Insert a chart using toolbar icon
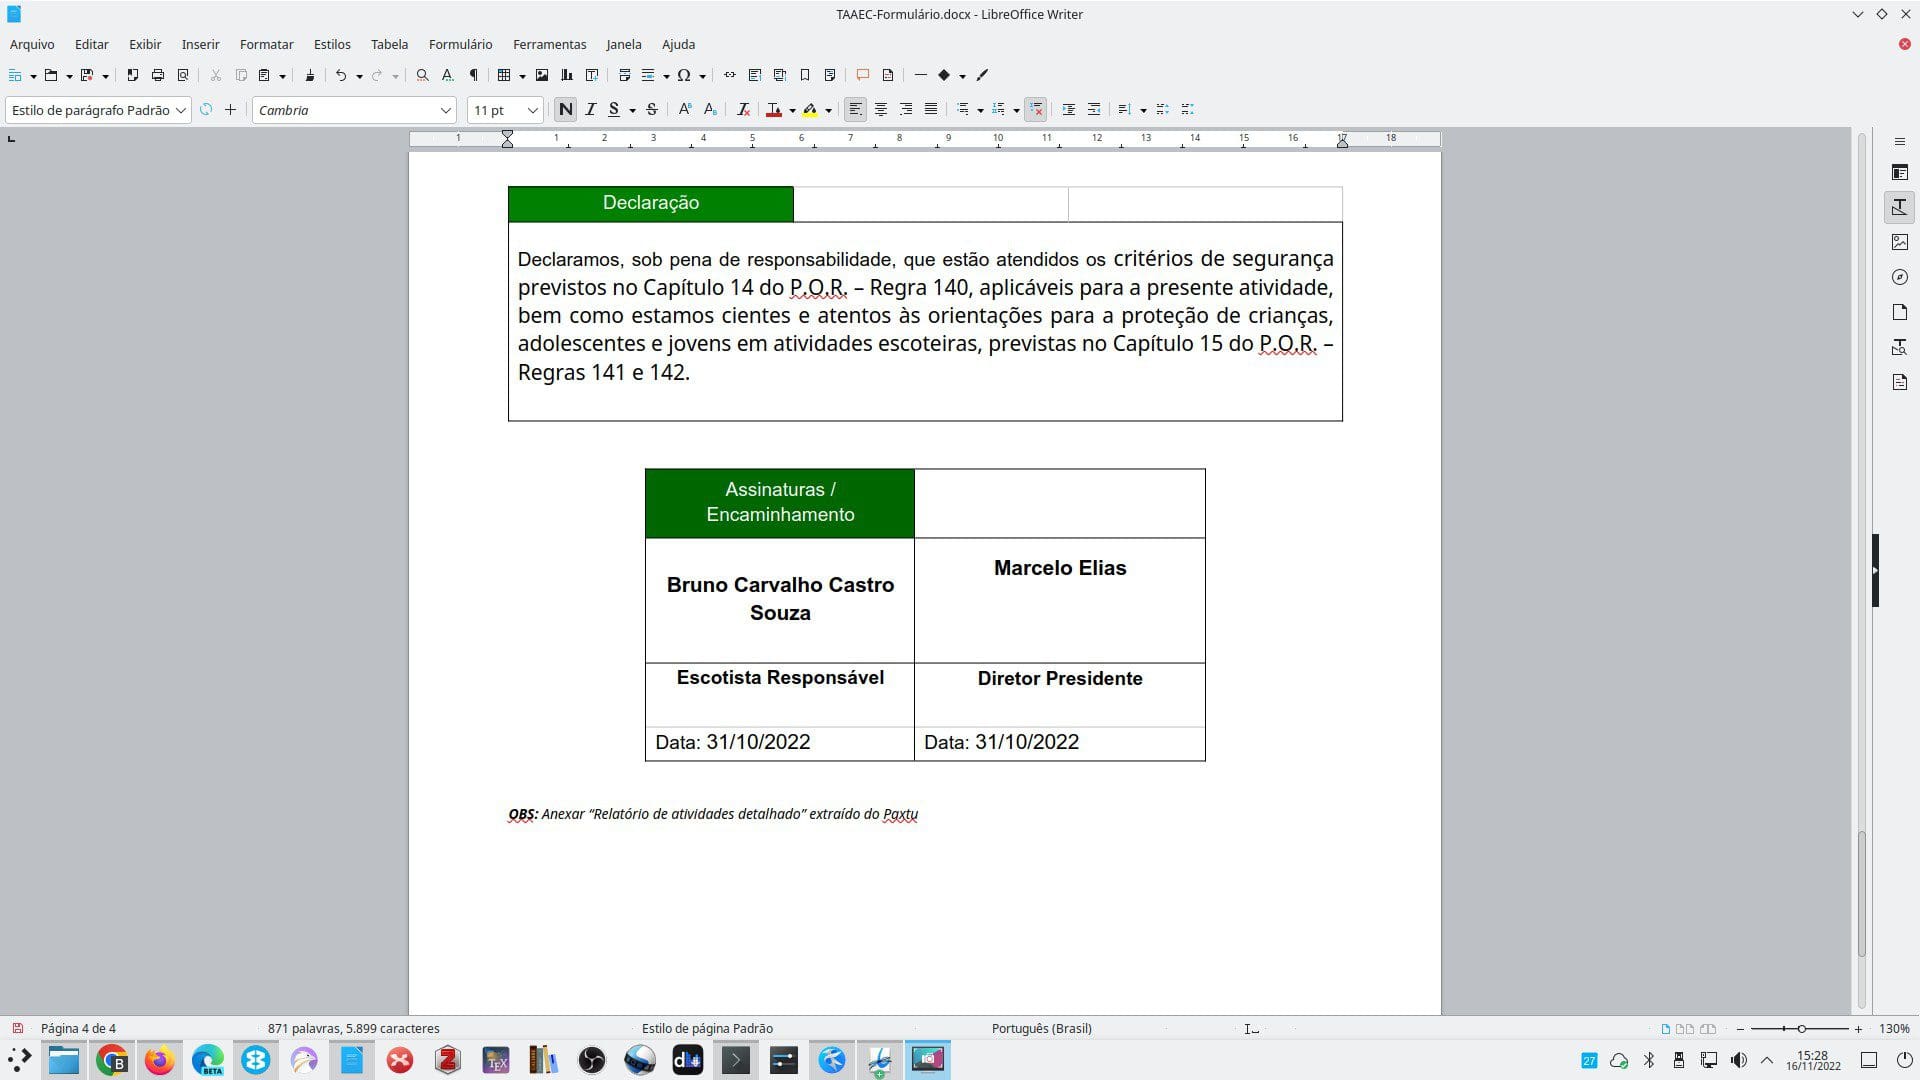 pos(567,75)
